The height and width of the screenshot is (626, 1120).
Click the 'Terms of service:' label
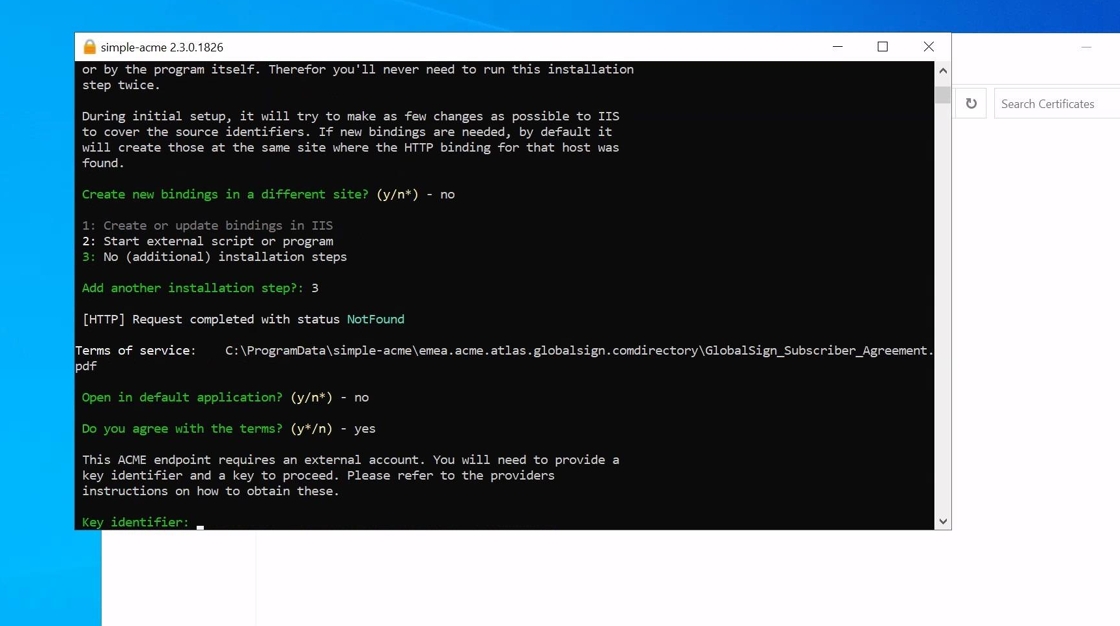136,350
